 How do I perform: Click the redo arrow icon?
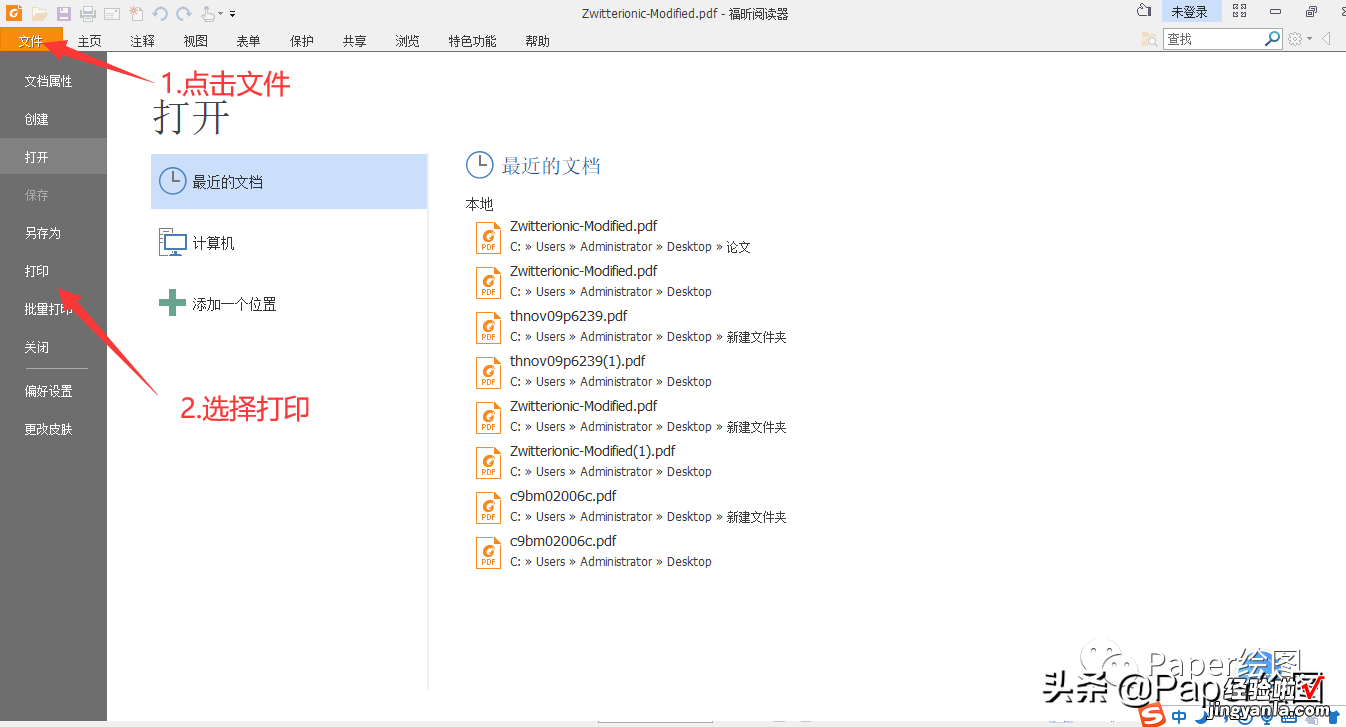[183, 13]
